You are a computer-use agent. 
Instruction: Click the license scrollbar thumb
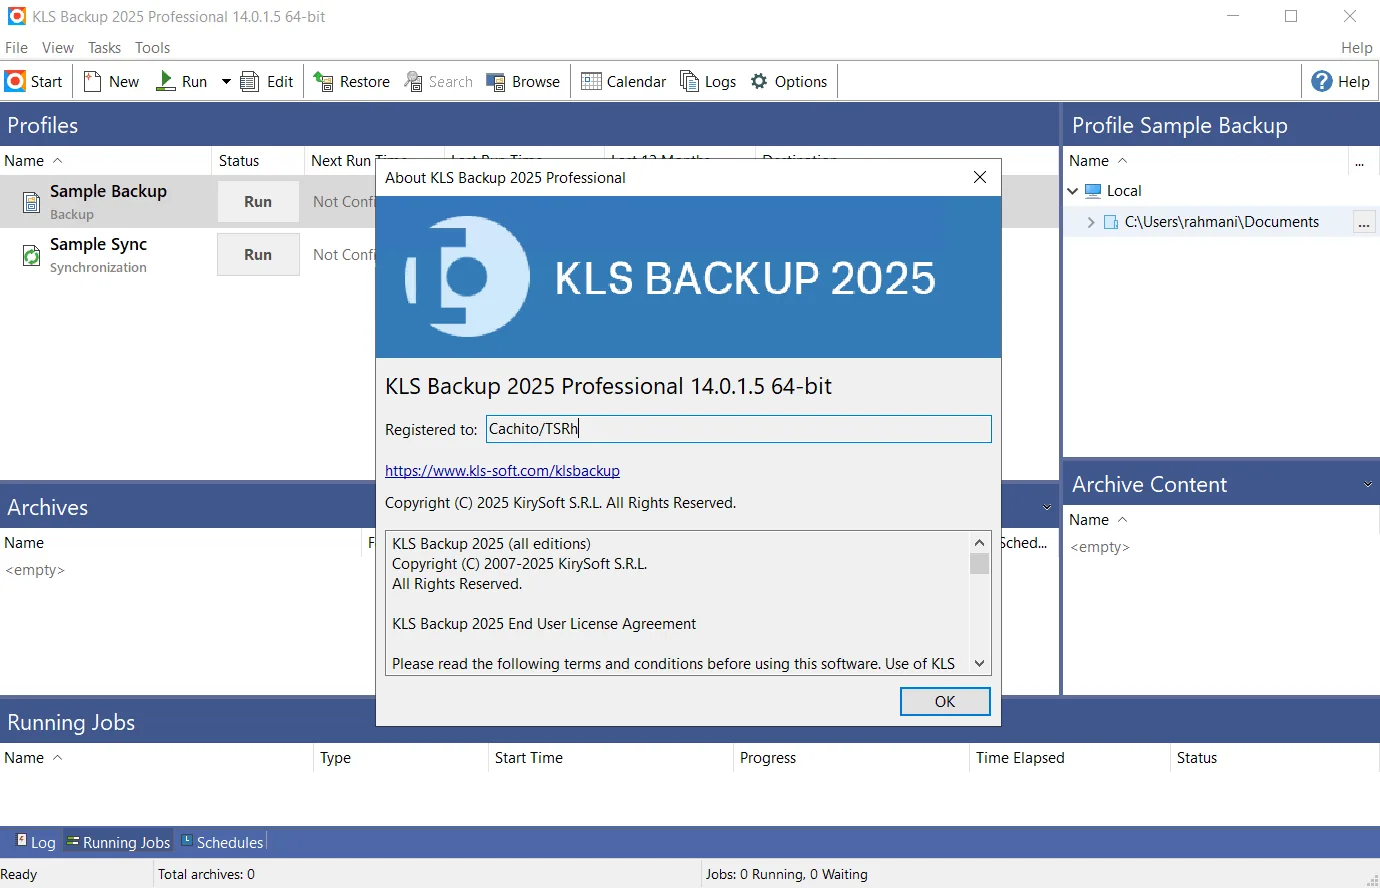click(x=979, y=563)
